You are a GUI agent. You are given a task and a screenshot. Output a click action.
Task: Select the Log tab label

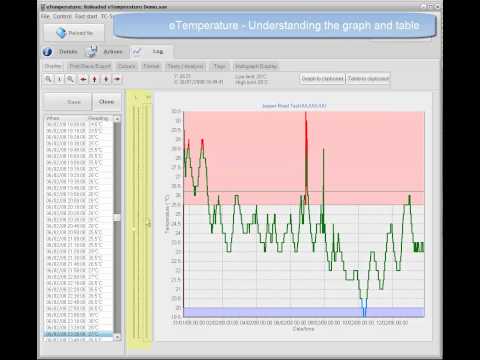(x=158, y=51)
